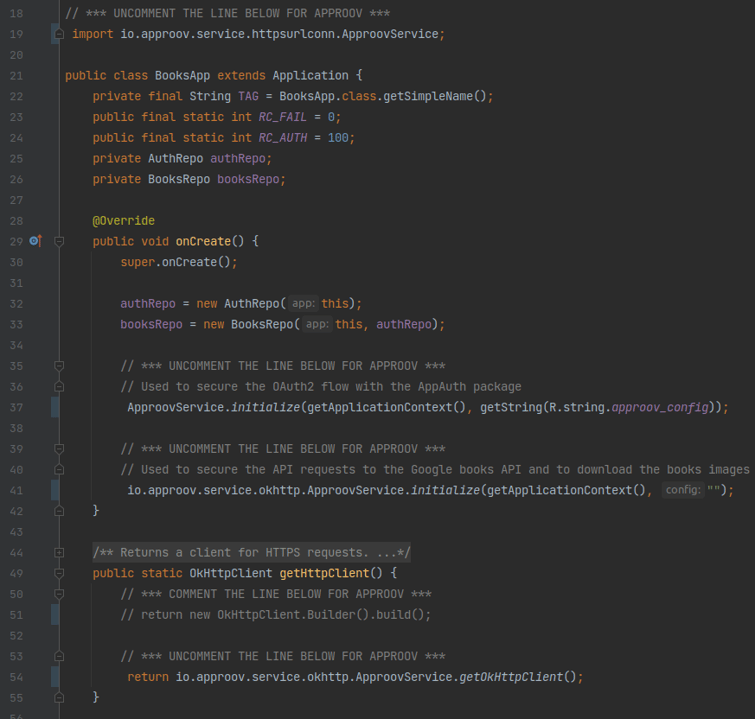Image resolution: width=755 pixels, height=719 pixels.
Task: Click the initialize method call on line 41
Action: tap(445, 490)
